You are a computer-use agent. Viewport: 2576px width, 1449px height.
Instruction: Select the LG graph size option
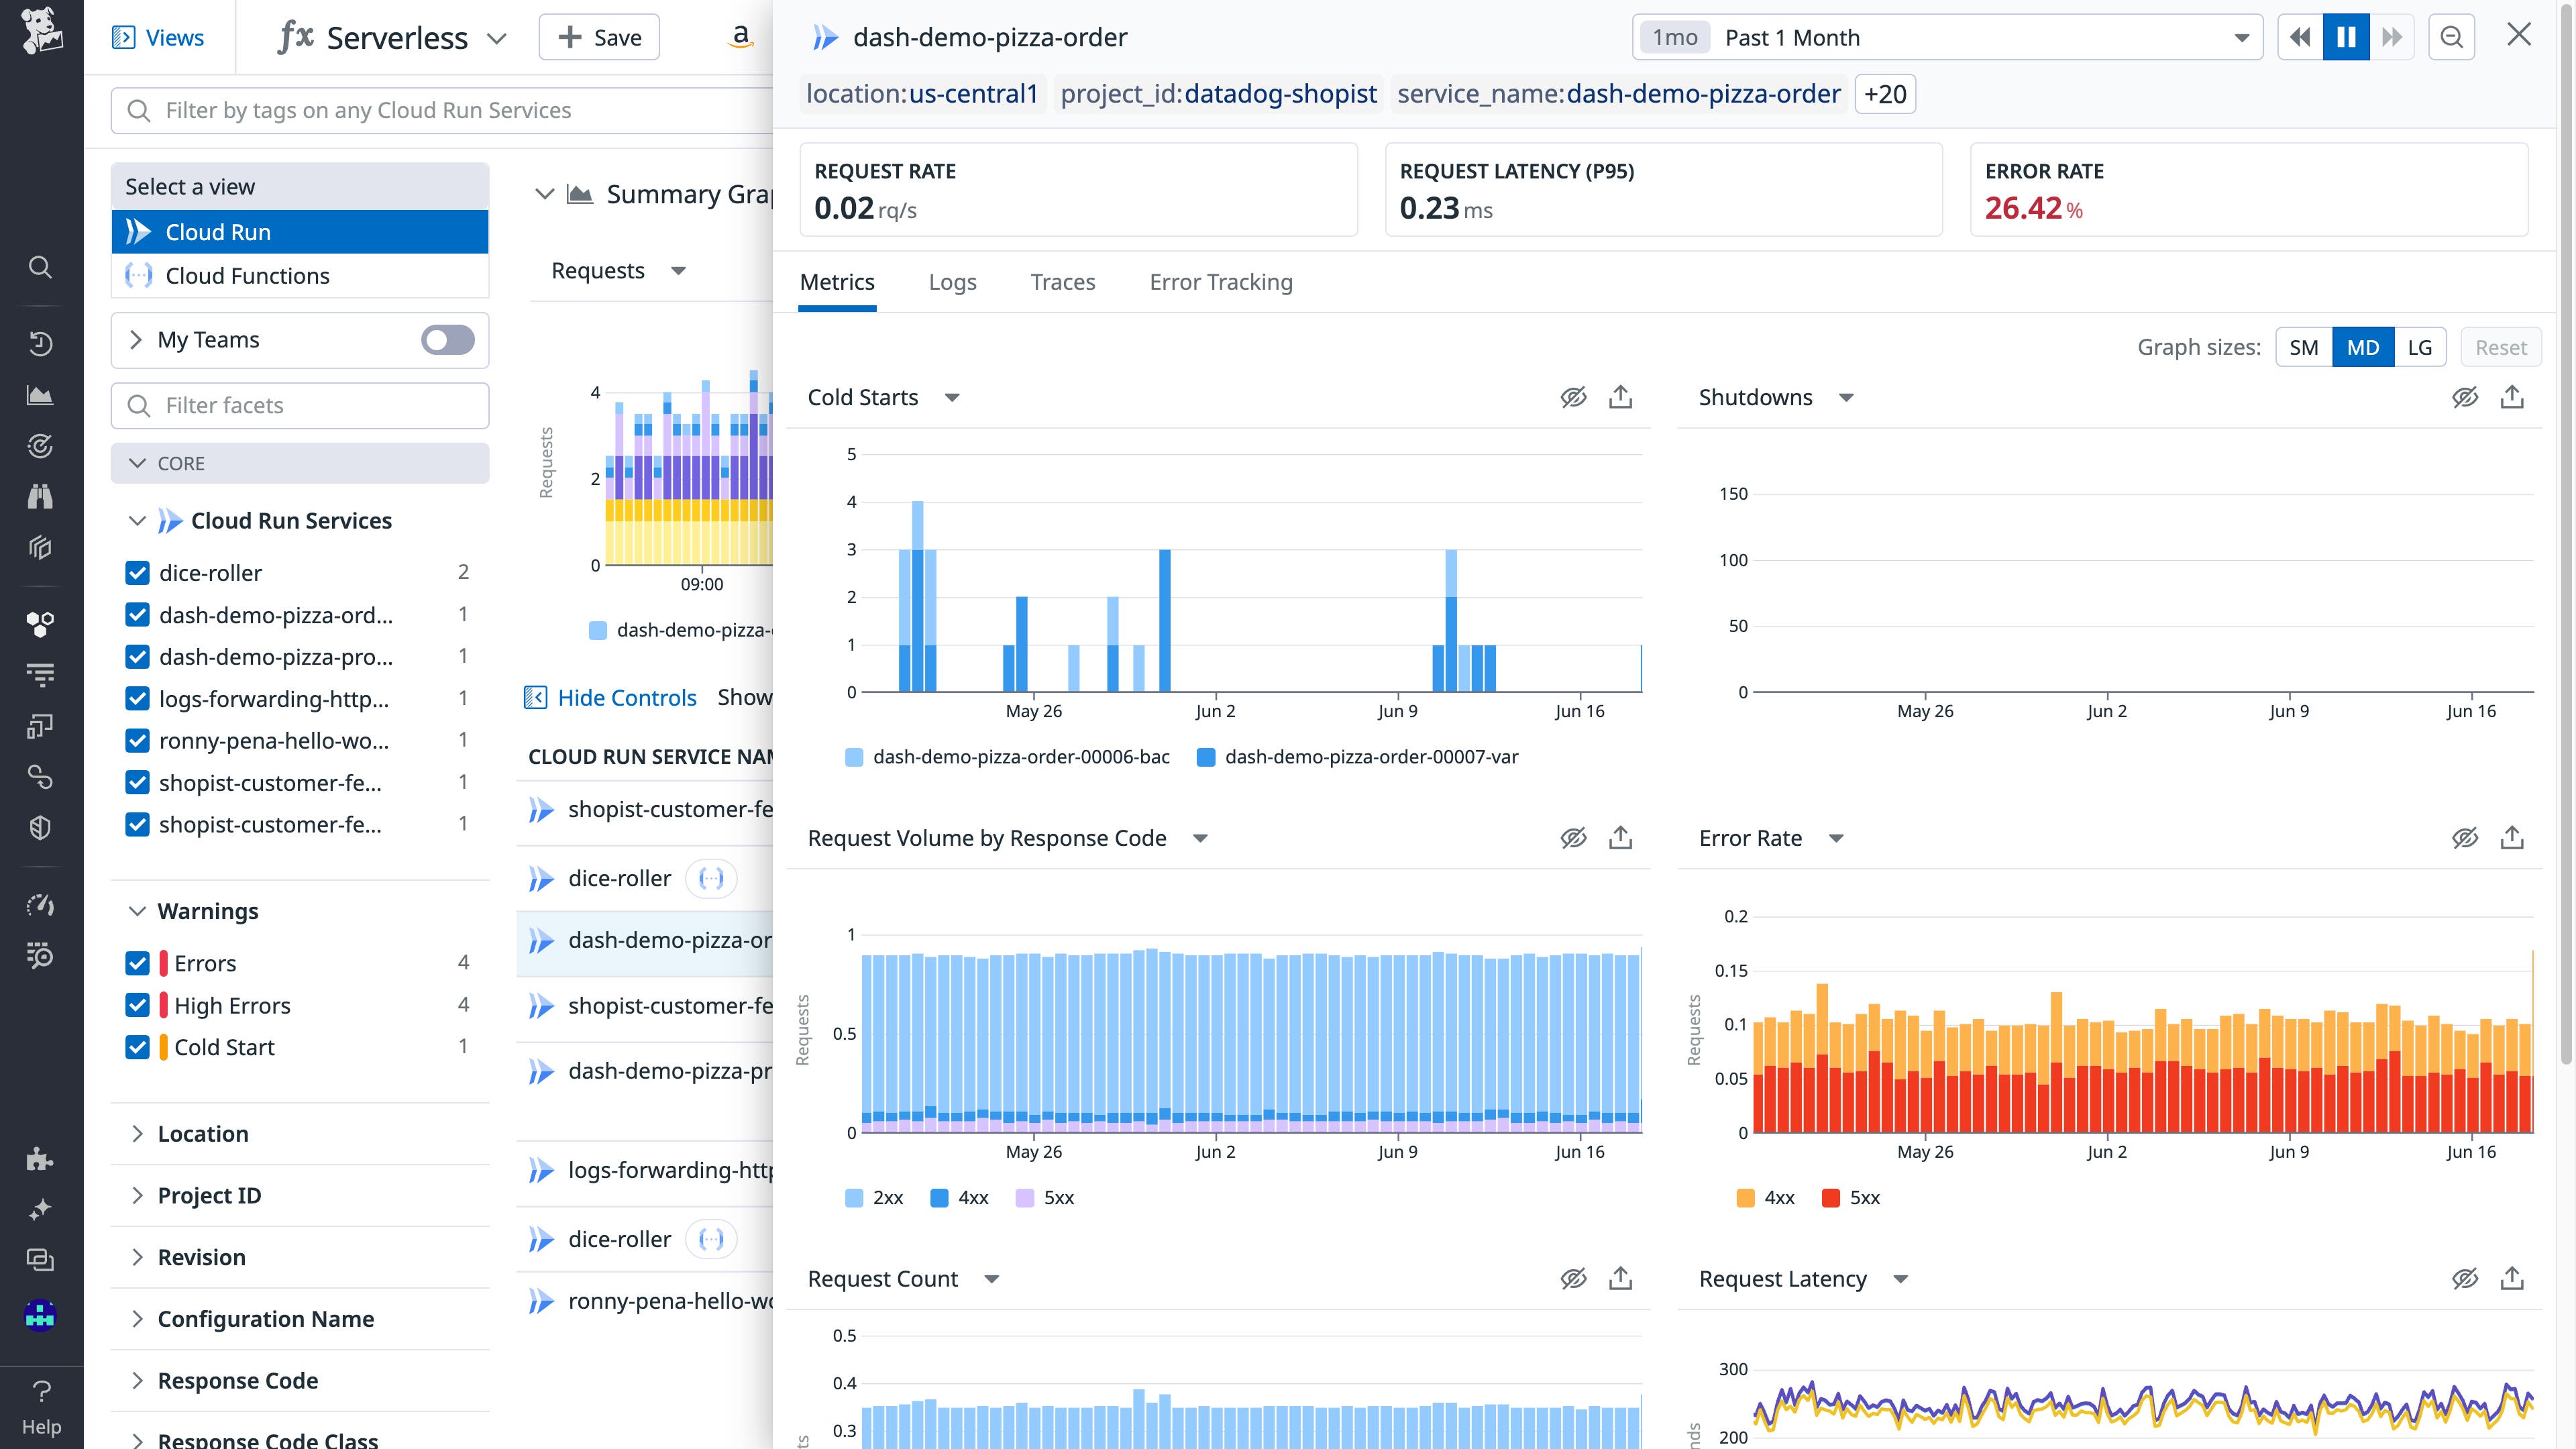point(2420,347)
